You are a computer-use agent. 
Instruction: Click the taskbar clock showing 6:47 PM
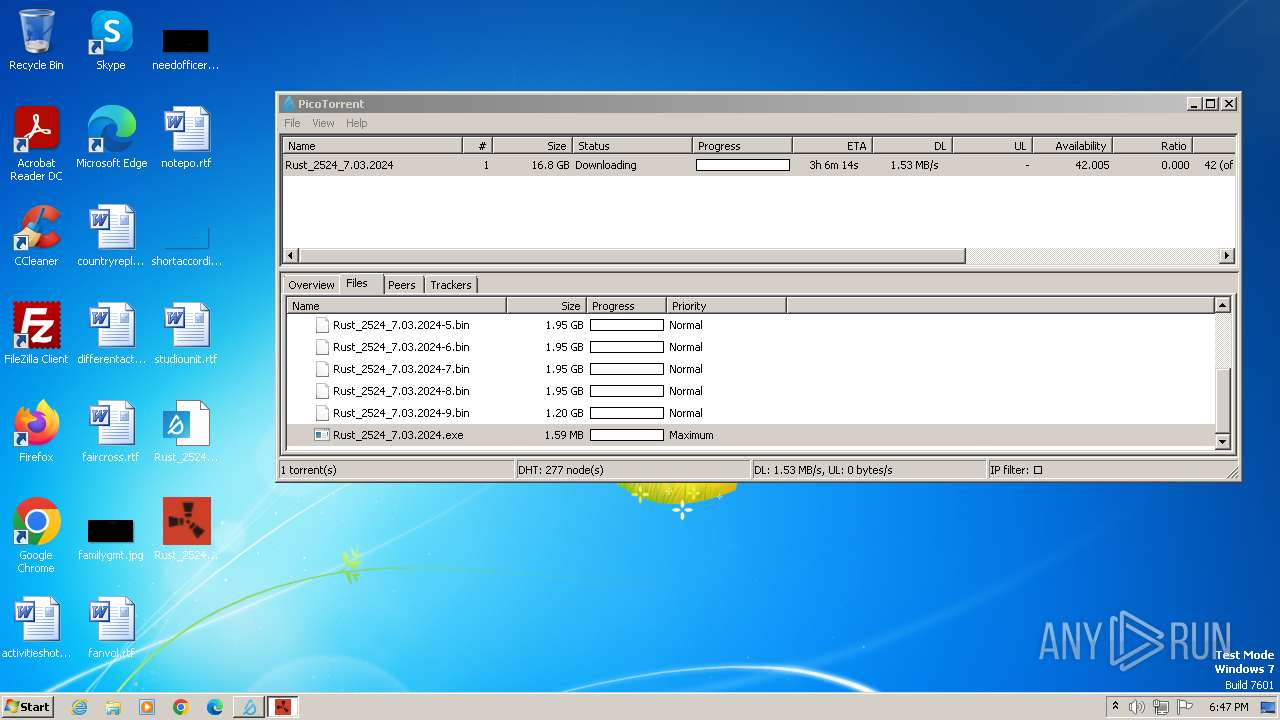tap(1228, 707)
